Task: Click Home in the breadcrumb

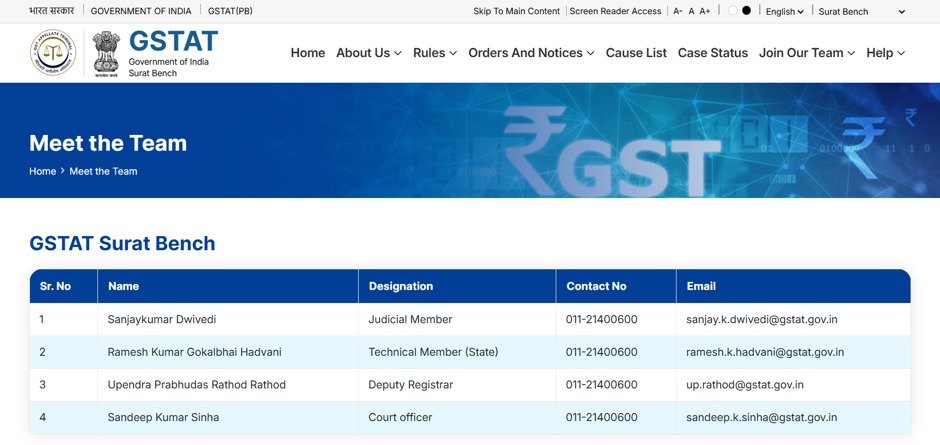Action: 43,172
